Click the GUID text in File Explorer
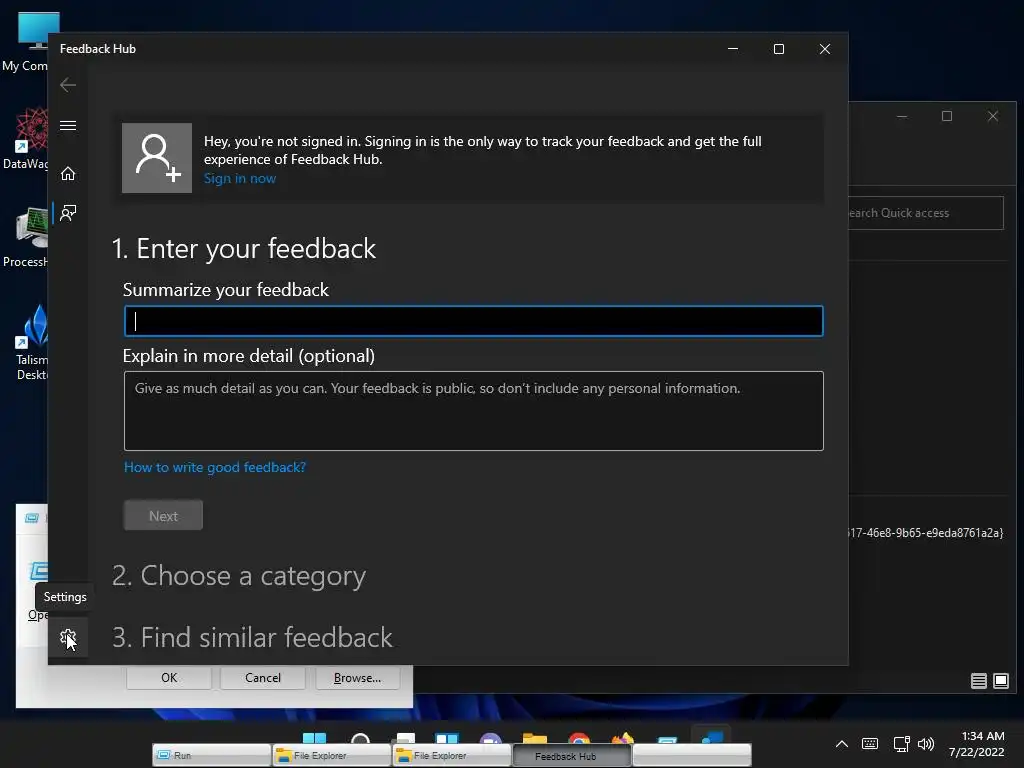 [x=926, y=533]
